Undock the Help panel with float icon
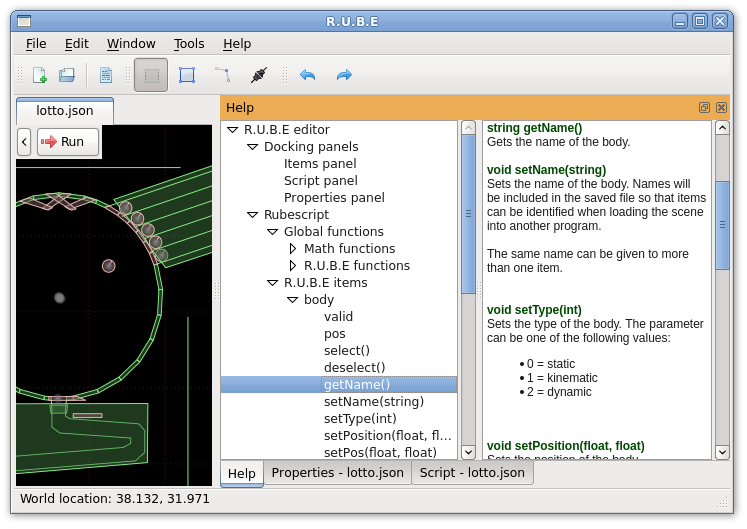Screen dimensions: 747x529 pos(704,108)
